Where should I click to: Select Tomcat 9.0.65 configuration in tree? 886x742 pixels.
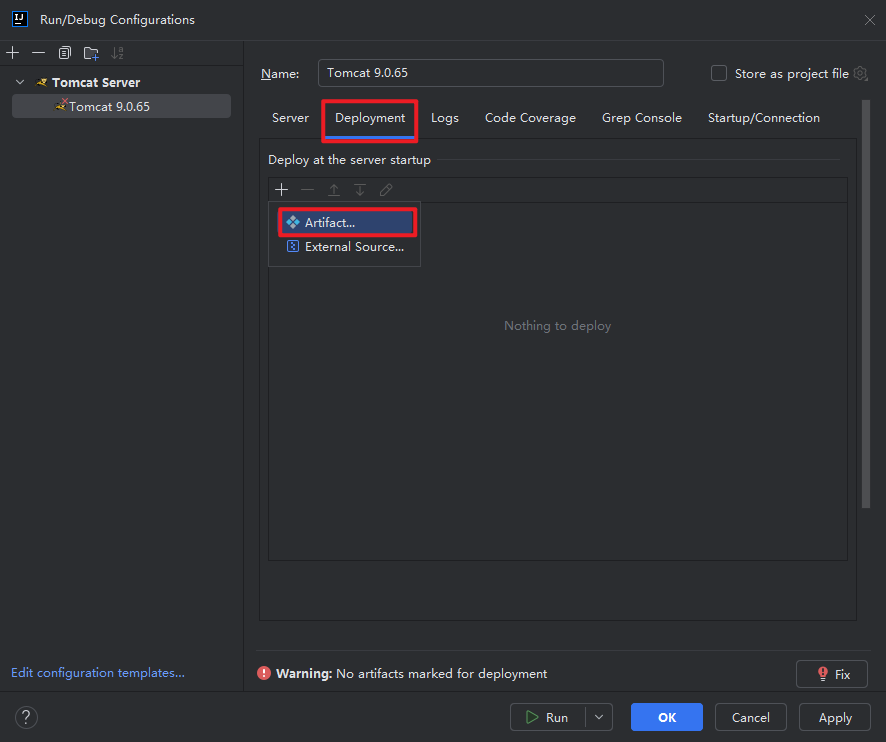pyautogui.click(x=121, y=106)
